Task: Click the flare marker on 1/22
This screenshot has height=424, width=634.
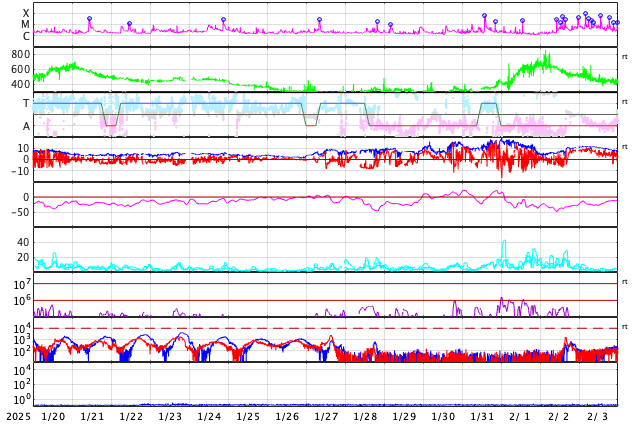Action: (129, 24)
